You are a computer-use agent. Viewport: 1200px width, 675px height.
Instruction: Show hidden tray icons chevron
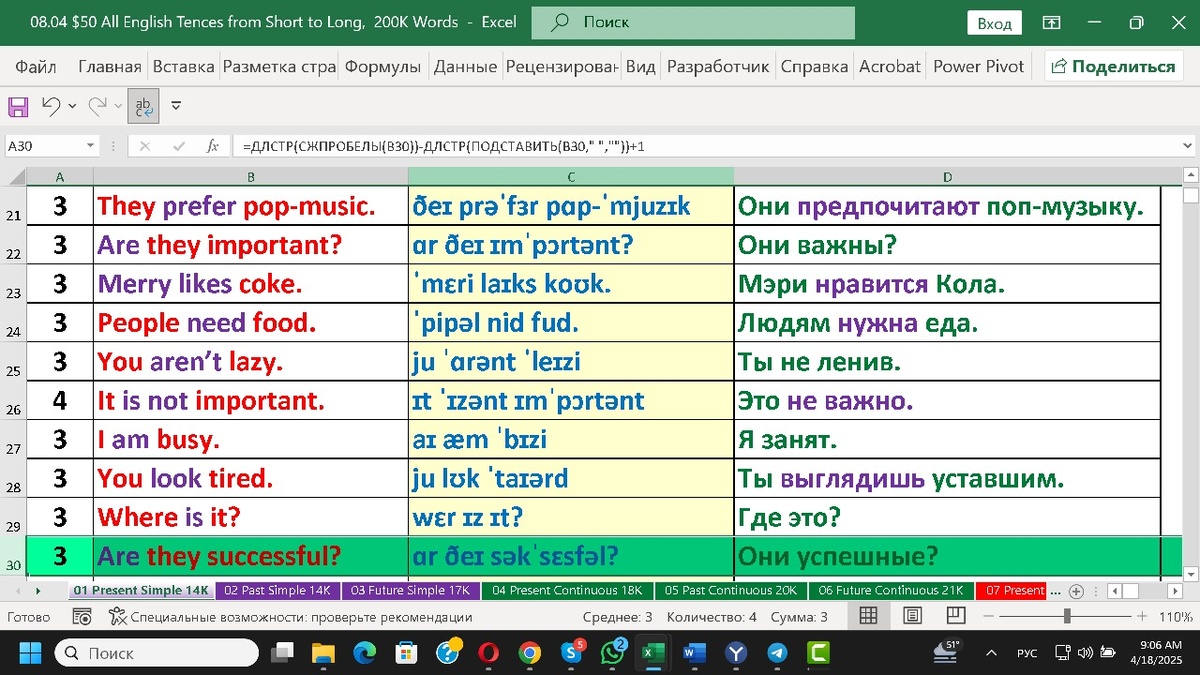[992, 653]
